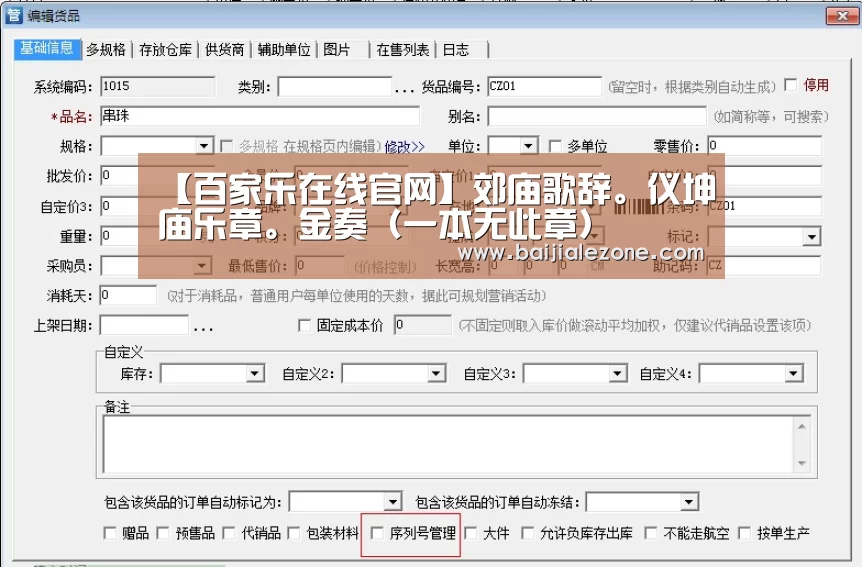Switch to 日志 tab
862x567 pixels.
[x=456, y=49]
